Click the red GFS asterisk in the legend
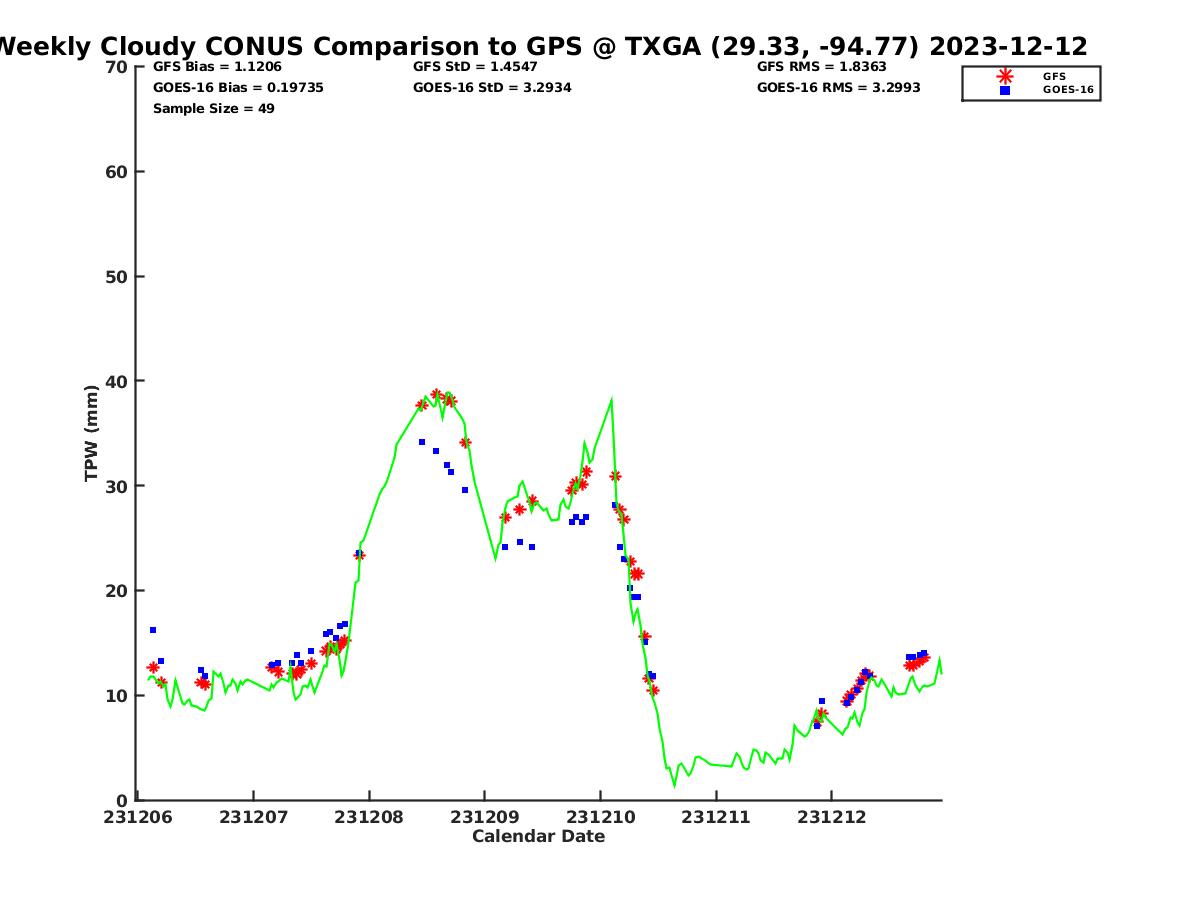Viewport: 1200px width, 900px height. (x=1004, y=76)
